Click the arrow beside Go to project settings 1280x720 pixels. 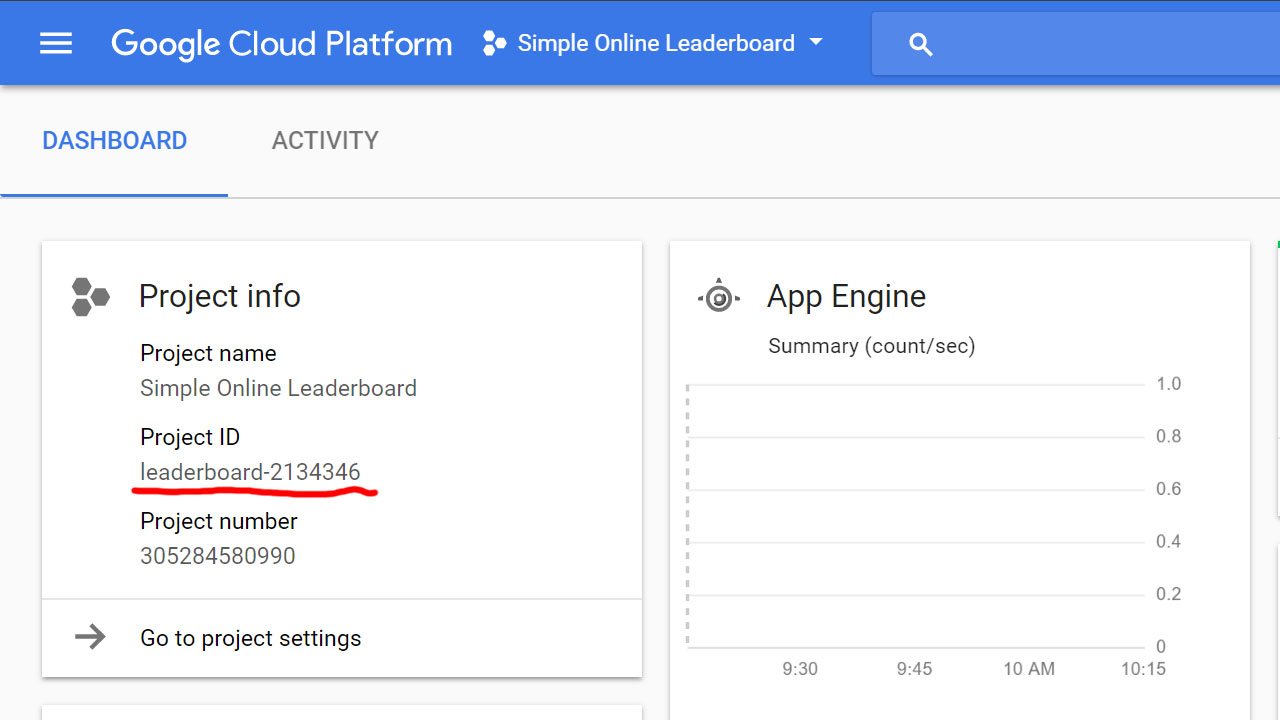91,637
